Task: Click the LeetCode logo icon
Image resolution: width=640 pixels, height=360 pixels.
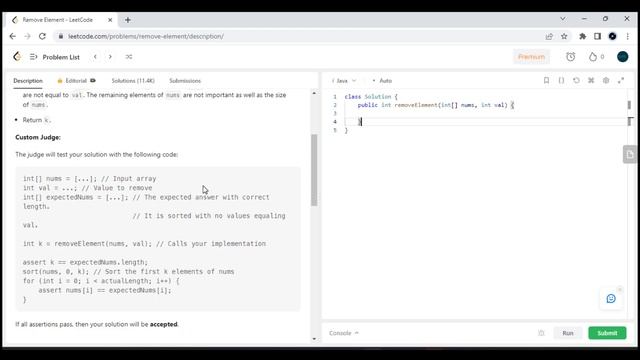Action: click(17, 57)
